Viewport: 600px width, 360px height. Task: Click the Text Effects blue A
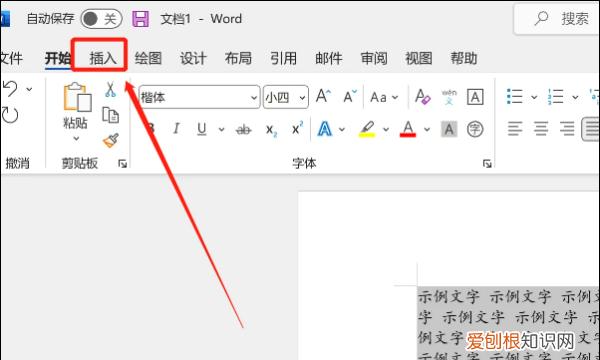[x=324, y=129]
